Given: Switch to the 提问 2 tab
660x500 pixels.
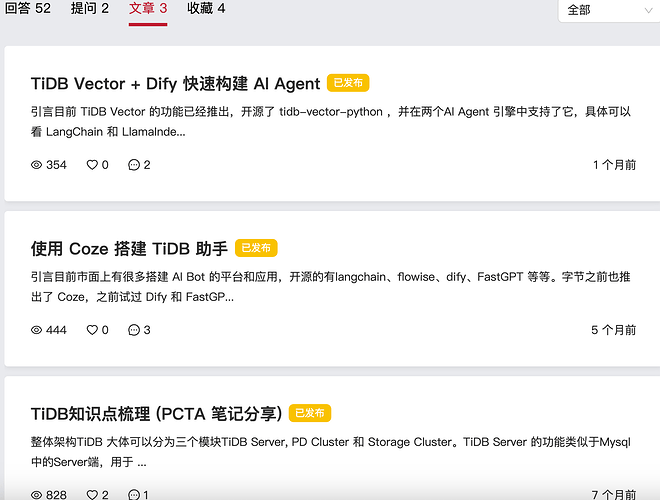Looking at the screenshot, I should pos(90,9).
